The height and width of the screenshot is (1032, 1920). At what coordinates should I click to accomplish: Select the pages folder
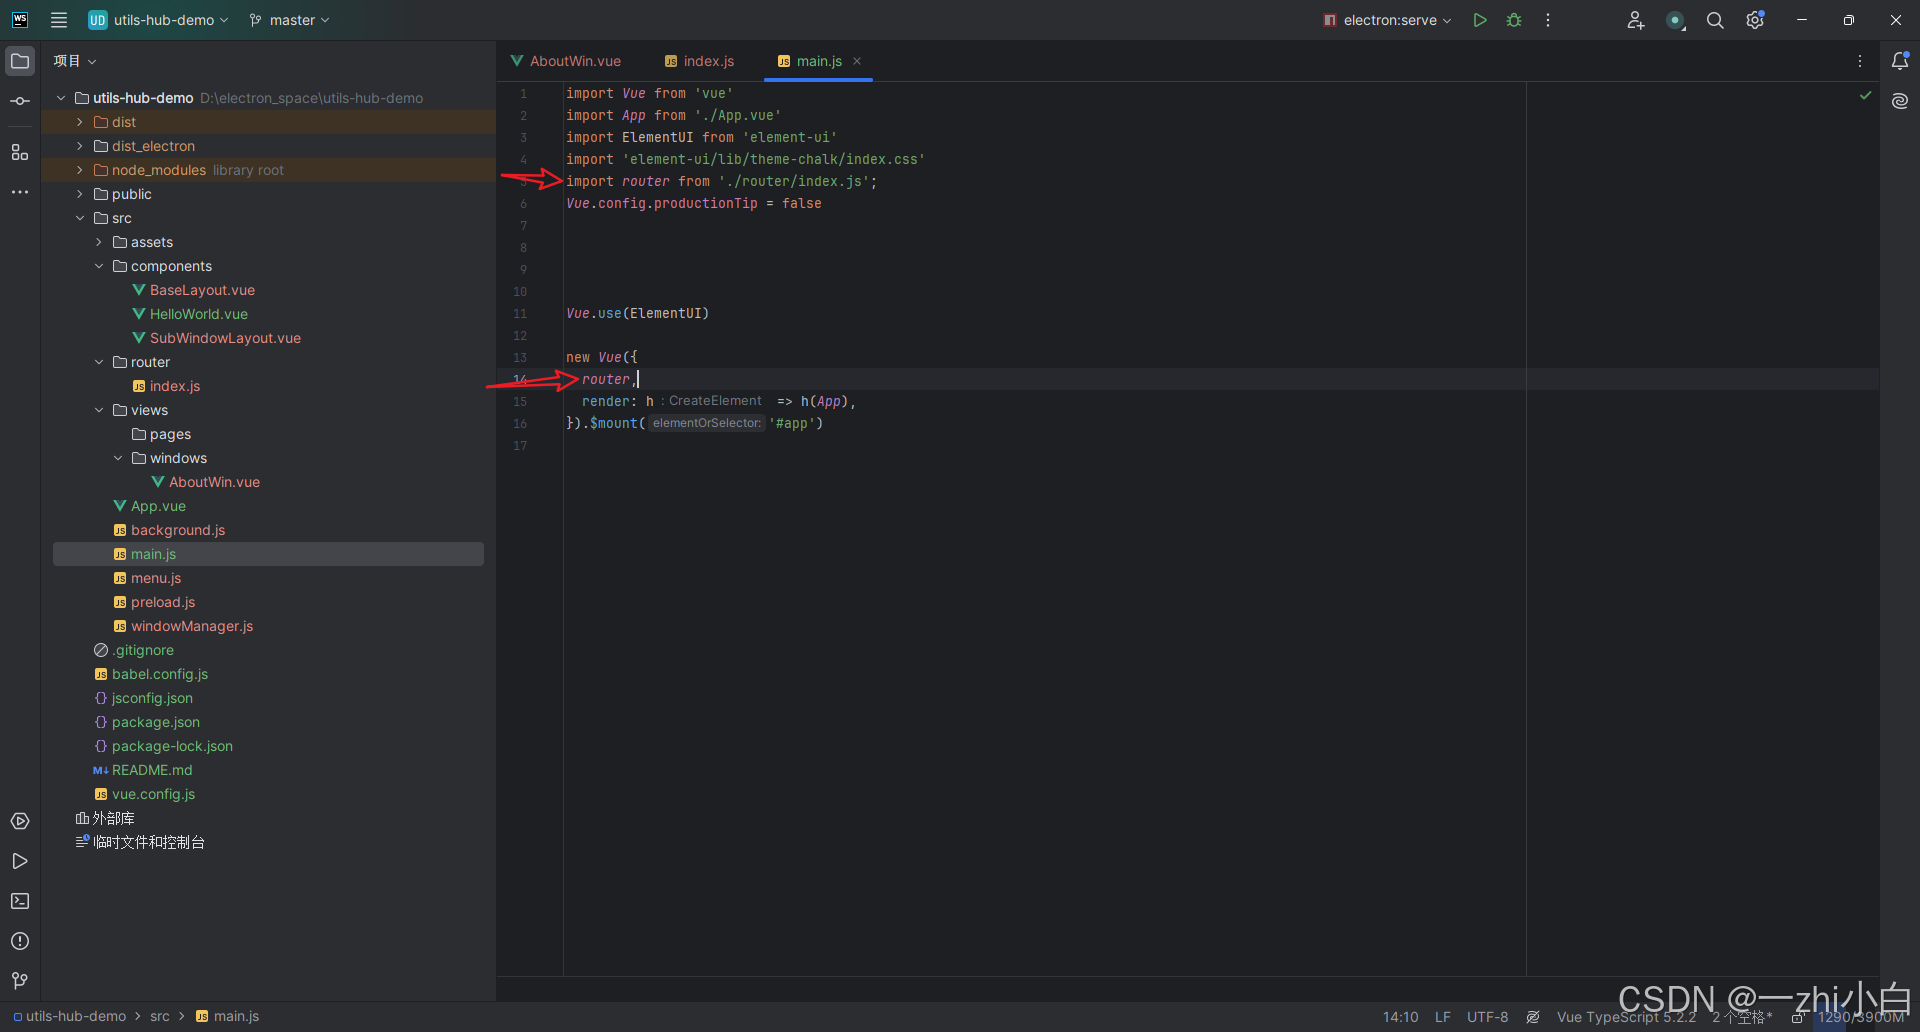click(x=170, y=434)
